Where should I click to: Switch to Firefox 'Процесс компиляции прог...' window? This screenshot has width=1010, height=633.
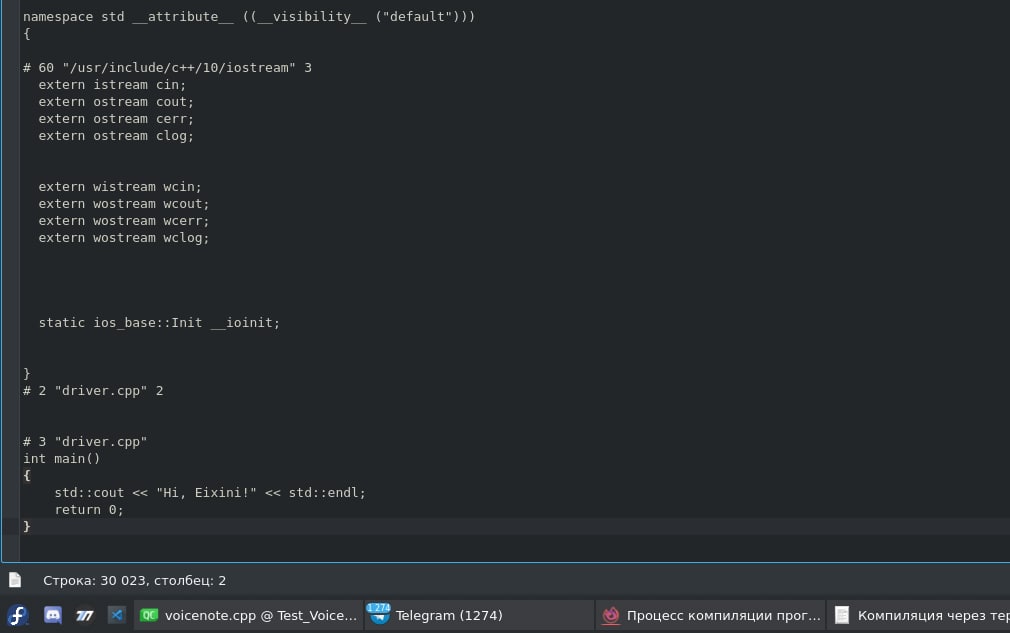click(710, 616)
